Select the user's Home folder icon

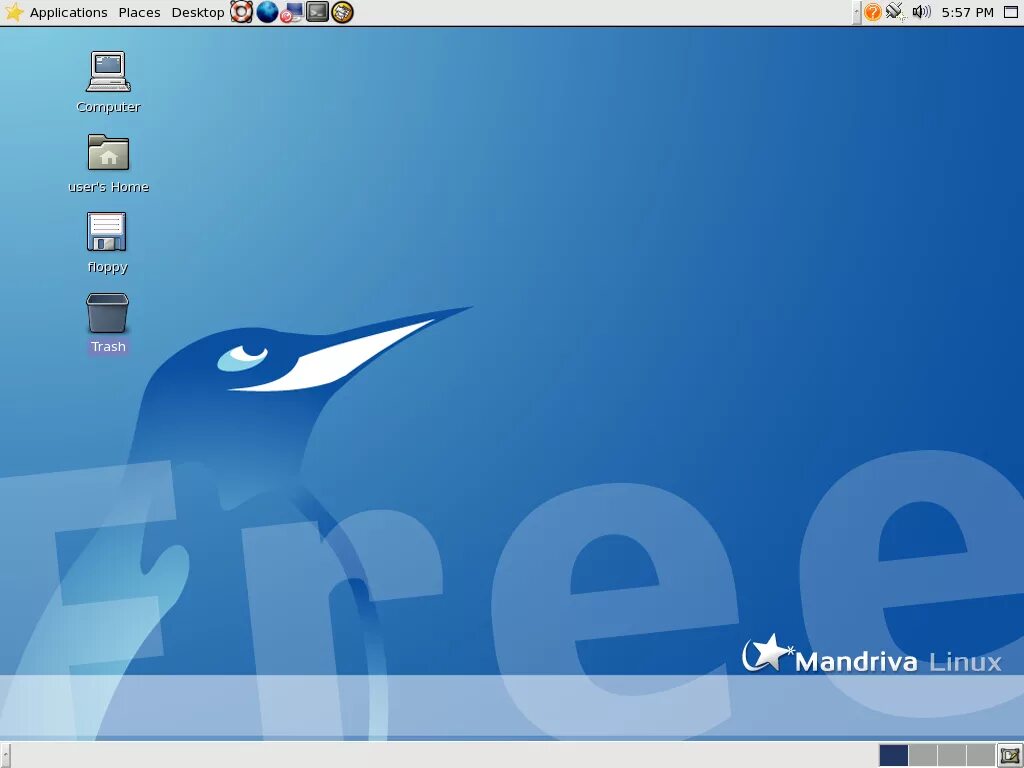click(x=108, y=152)
